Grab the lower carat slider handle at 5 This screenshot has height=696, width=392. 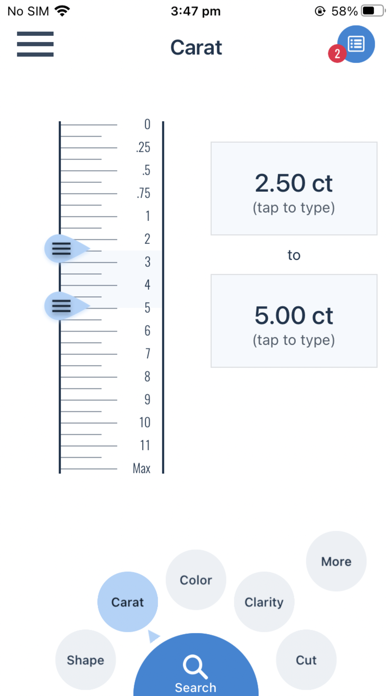click(x=66, y=306)
